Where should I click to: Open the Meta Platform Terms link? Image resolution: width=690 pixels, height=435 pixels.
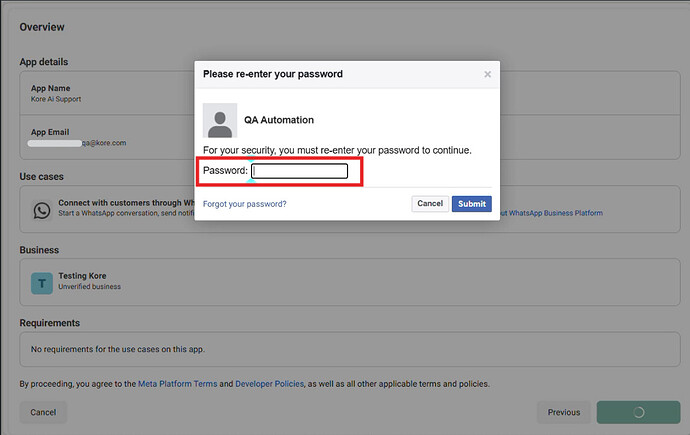point(178,384)
